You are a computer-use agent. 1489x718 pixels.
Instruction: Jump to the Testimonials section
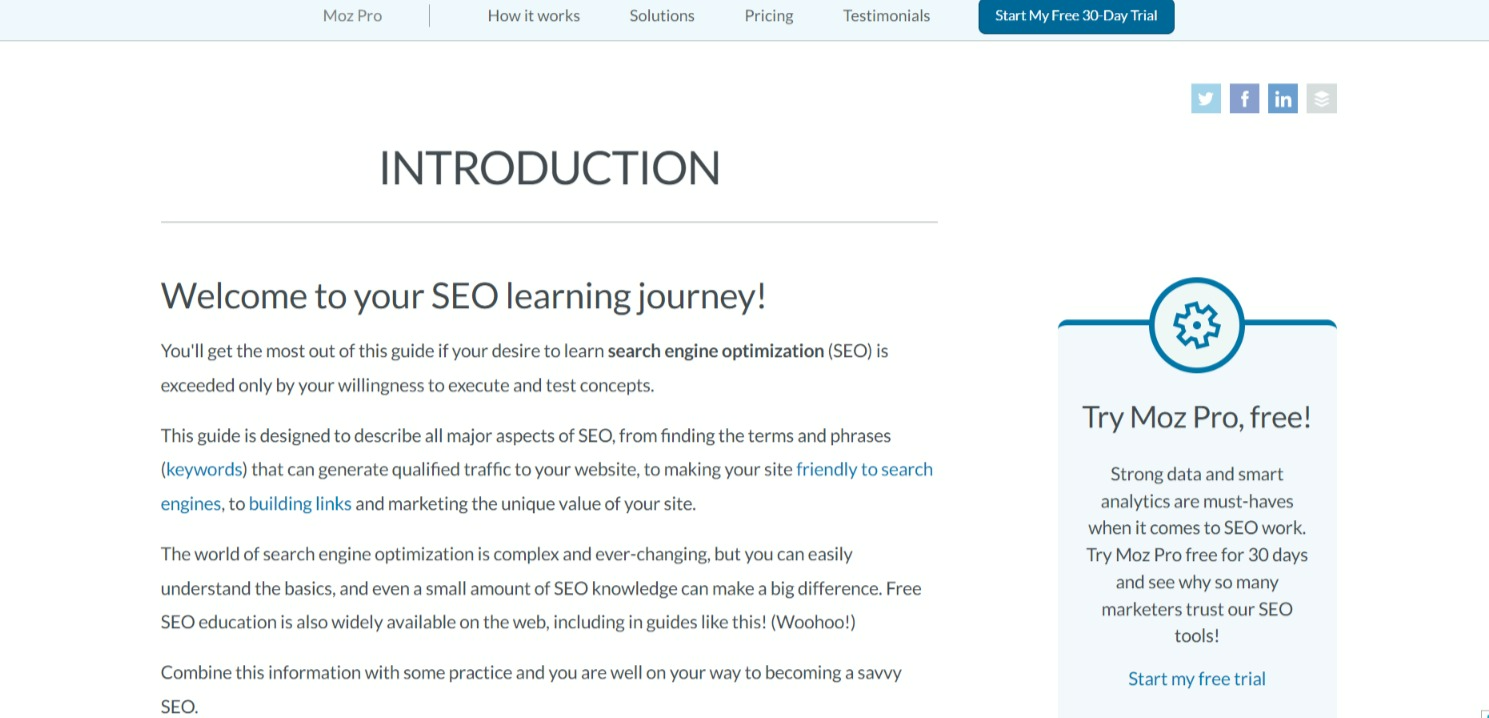coord(886,16)
